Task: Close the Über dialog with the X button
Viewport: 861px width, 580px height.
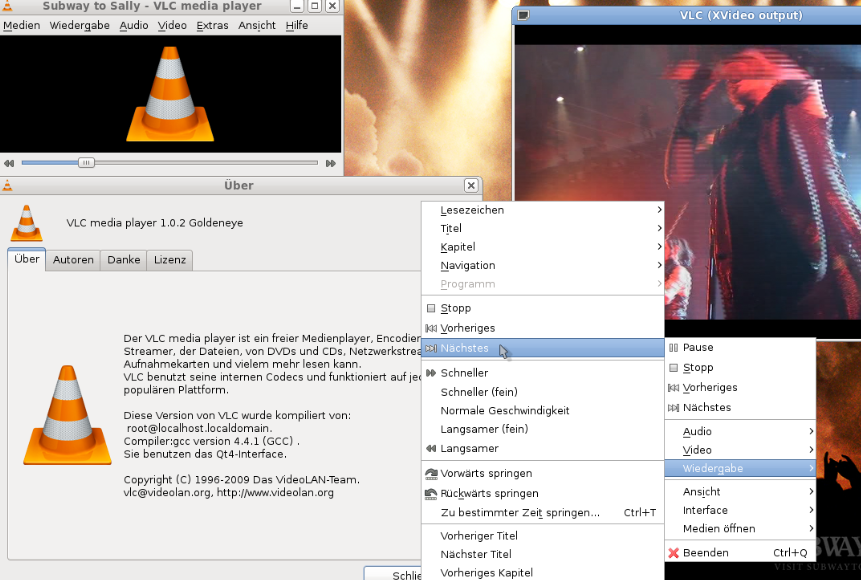Action: tap(471, 186)
